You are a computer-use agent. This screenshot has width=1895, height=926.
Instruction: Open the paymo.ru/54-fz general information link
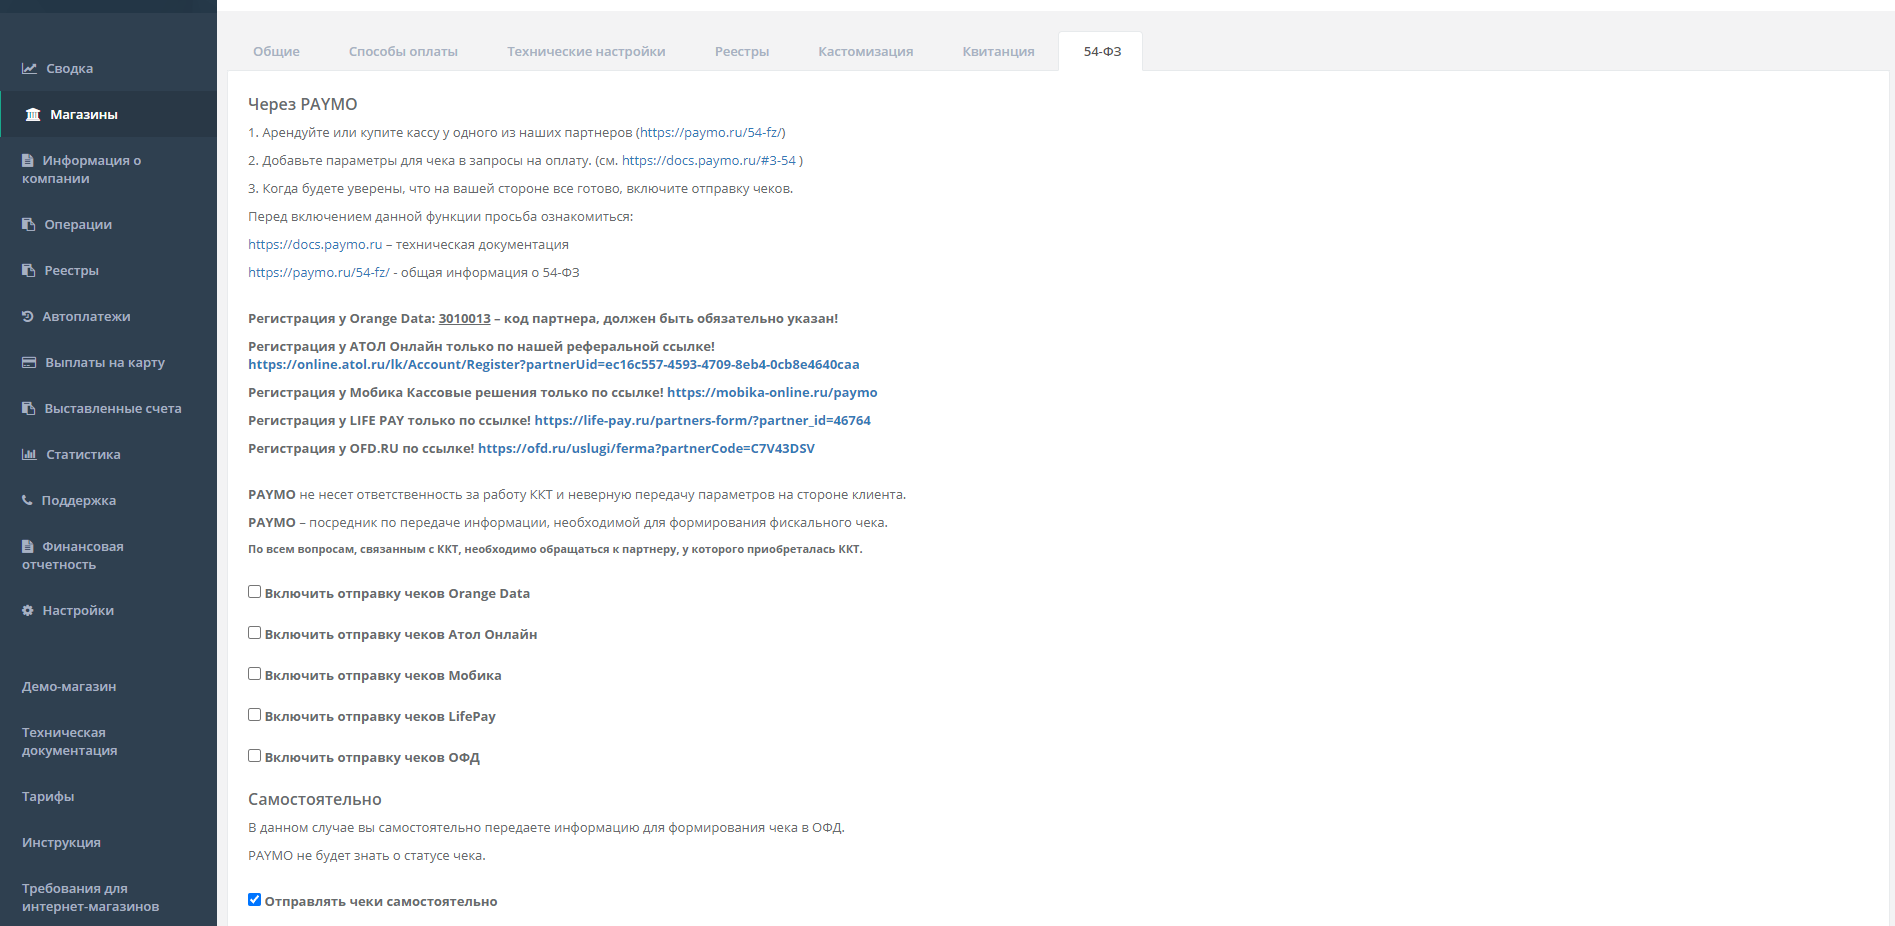tap(319, 273)
